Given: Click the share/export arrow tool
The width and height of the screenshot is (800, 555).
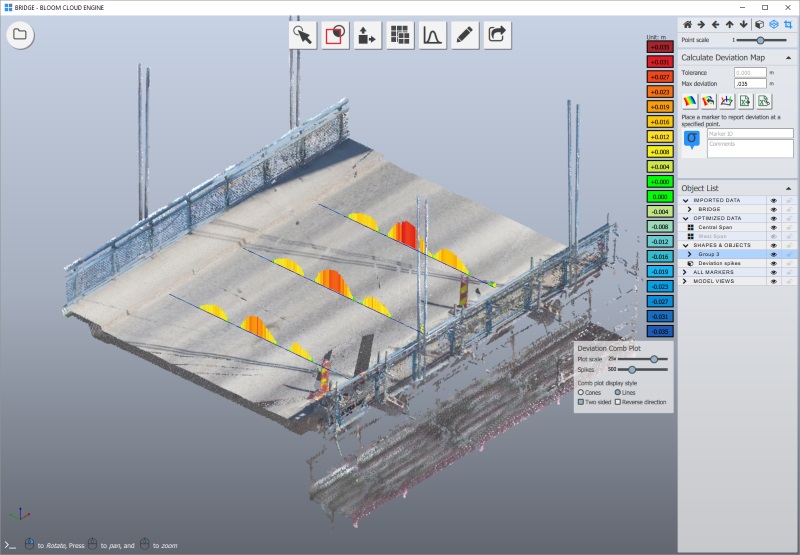Looking at the screenshot, I should click(x=497, y=35).
